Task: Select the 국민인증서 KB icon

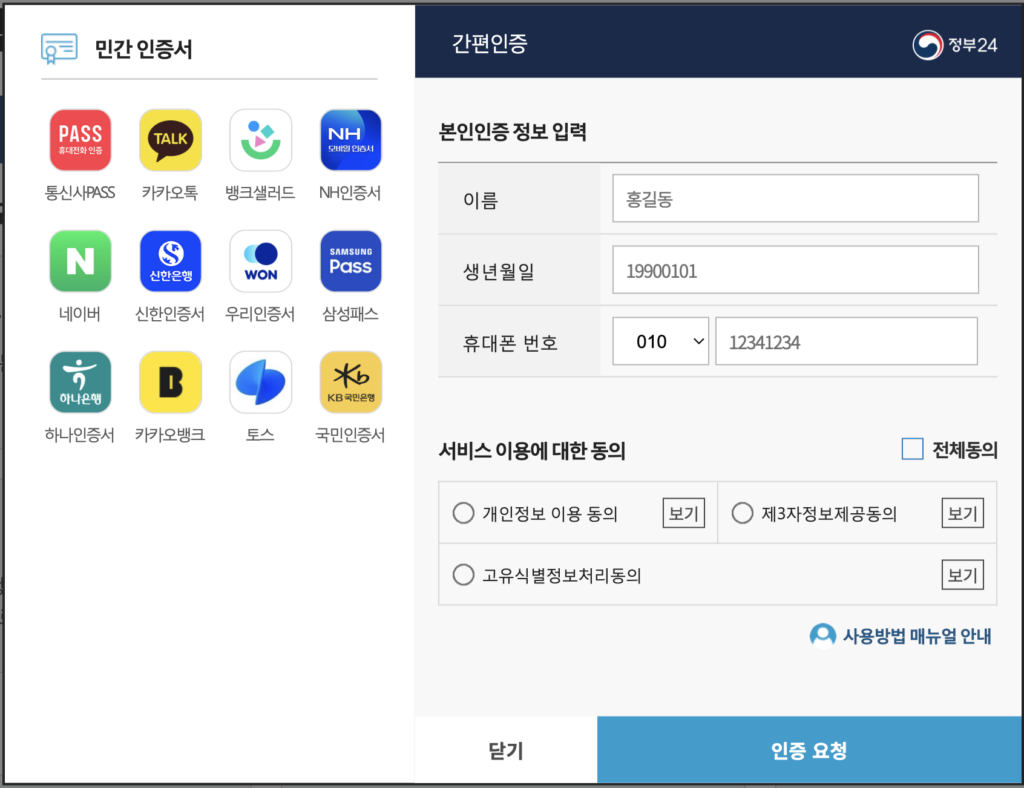Action: pyautogui.click(x=350, y=382)
